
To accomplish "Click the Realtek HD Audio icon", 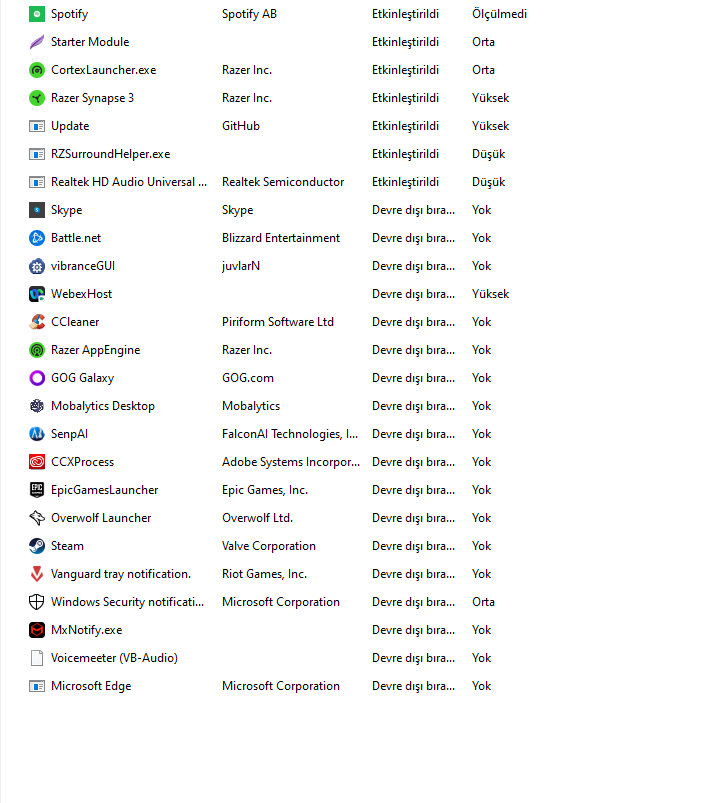I will tap(37, 182).
